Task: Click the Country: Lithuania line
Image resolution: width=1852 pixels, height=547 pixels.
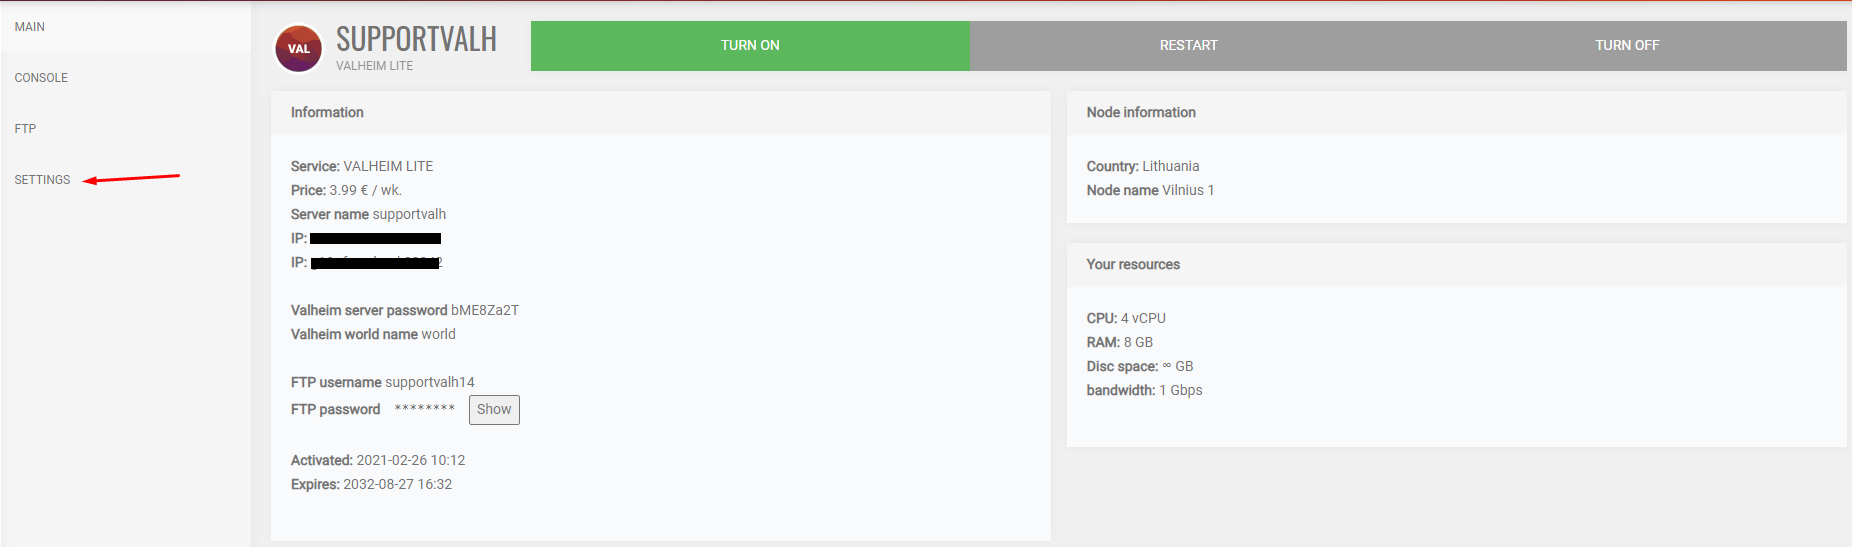Action: [1143, 166]
